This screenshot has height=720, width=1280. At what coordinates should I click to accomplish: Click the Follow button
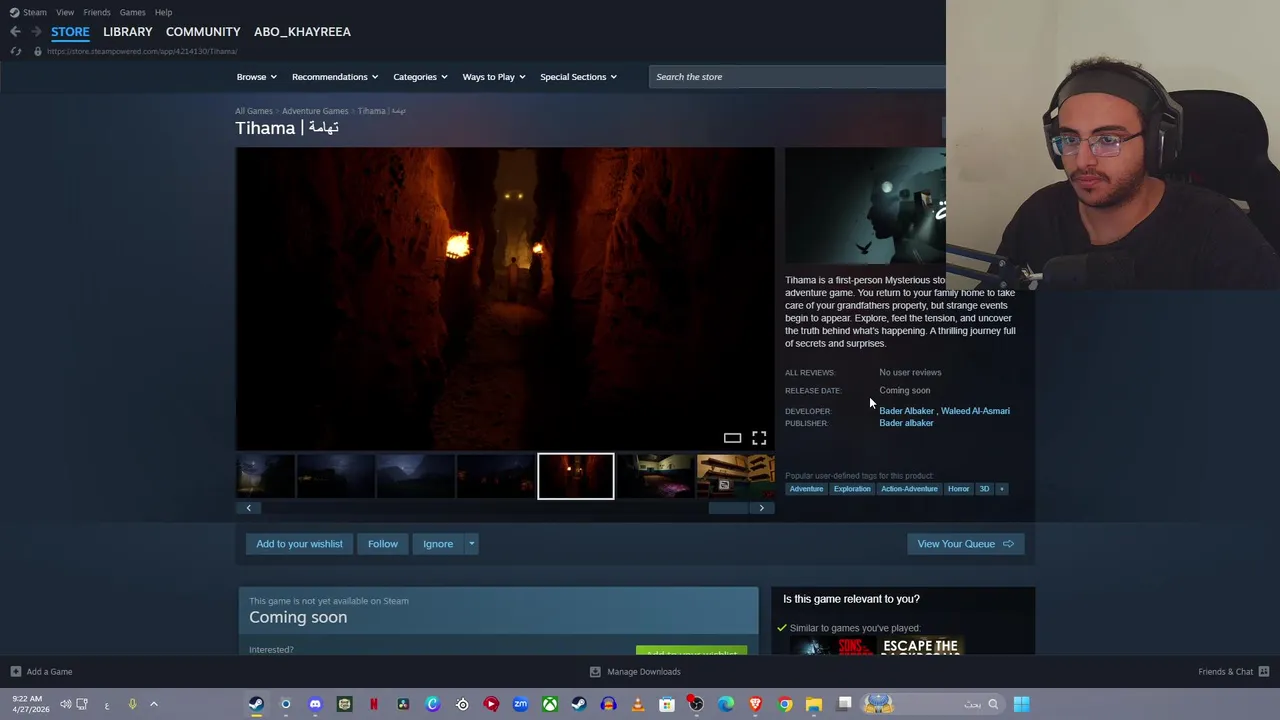[382, 544]
